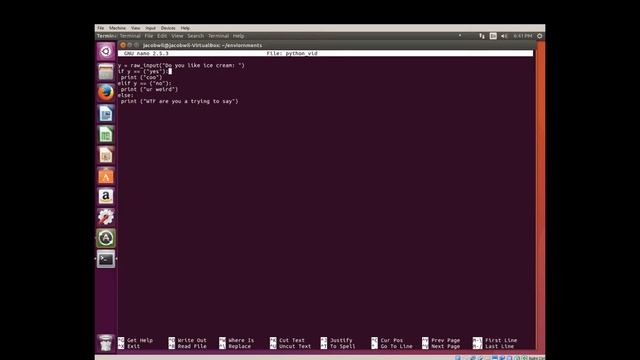
Task: Click the 'To Spell' shortcut label
Action: click(x=342, y=347)
